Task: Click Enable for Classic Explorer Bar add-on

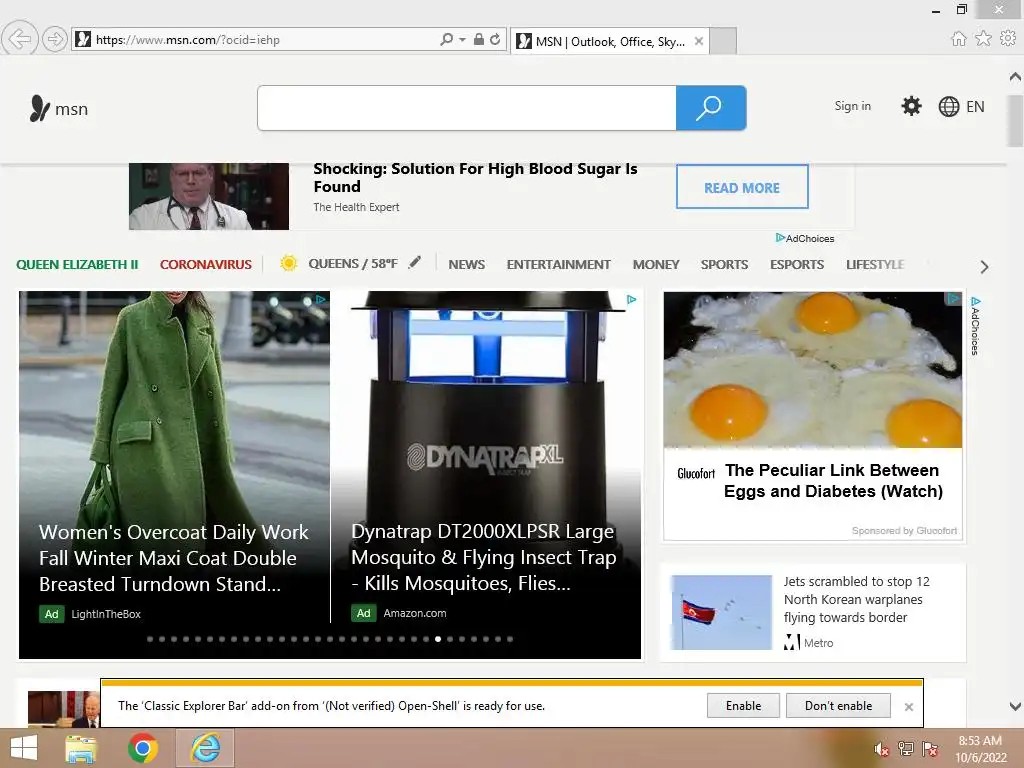Action: (743, 706)
